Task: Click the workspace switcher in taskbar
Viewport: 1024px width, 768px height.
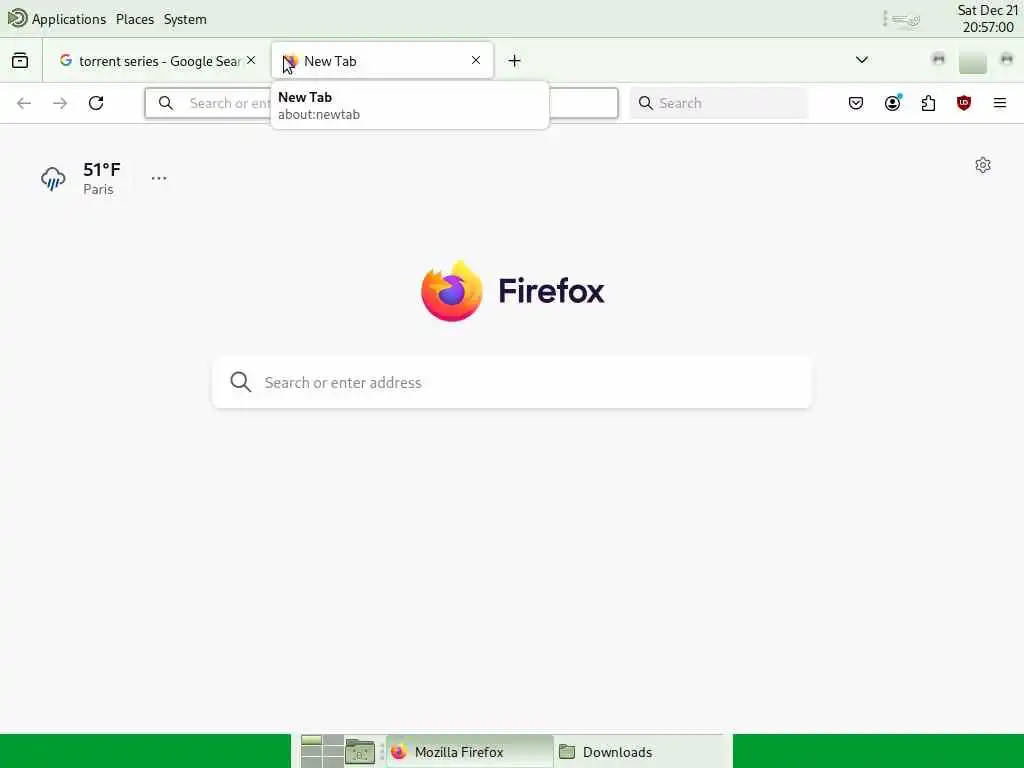Action: click(322, 751)
